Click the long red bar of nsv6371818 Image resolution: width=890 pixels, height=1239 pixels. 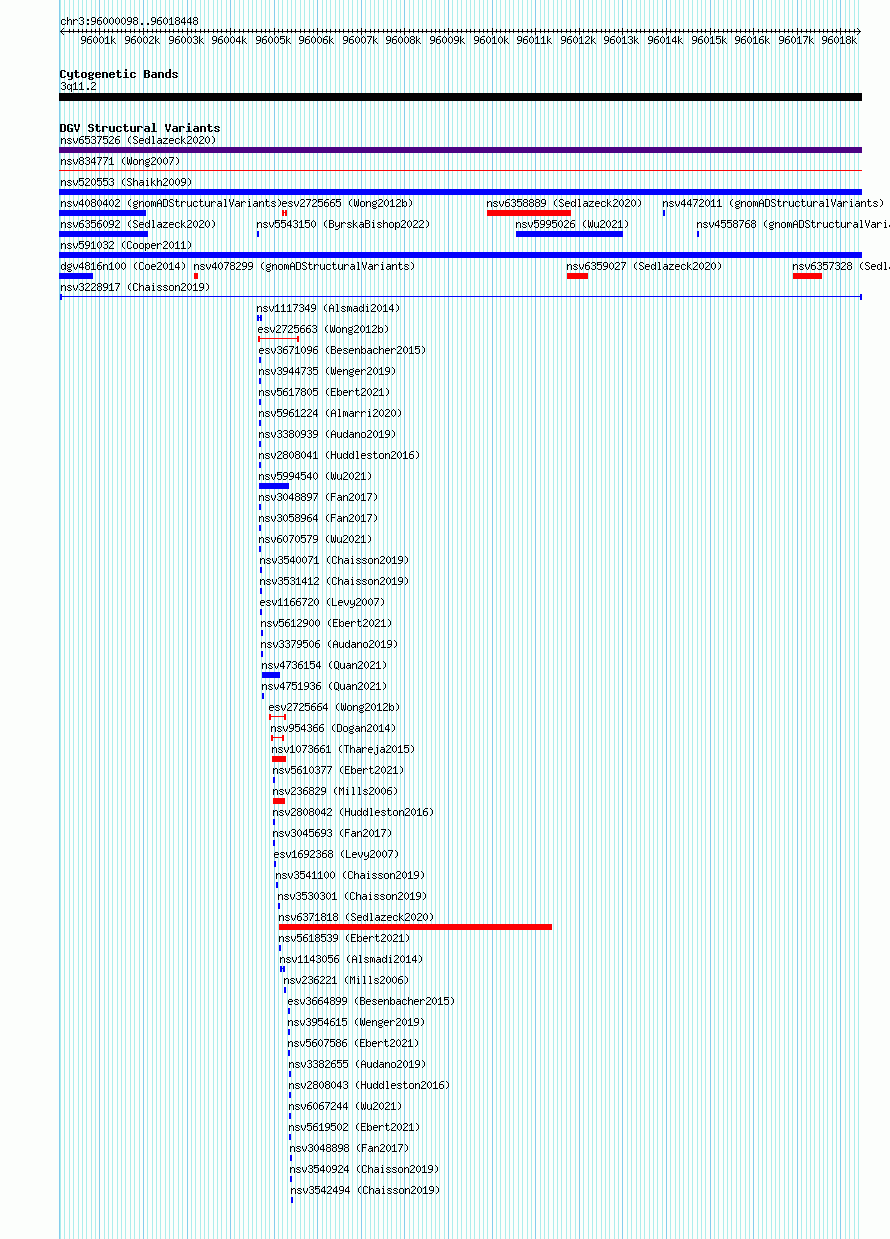(x=415, y=927)
